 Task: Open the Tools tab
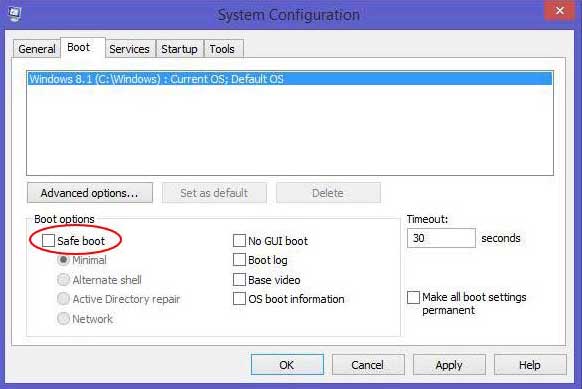coord(223,49)
